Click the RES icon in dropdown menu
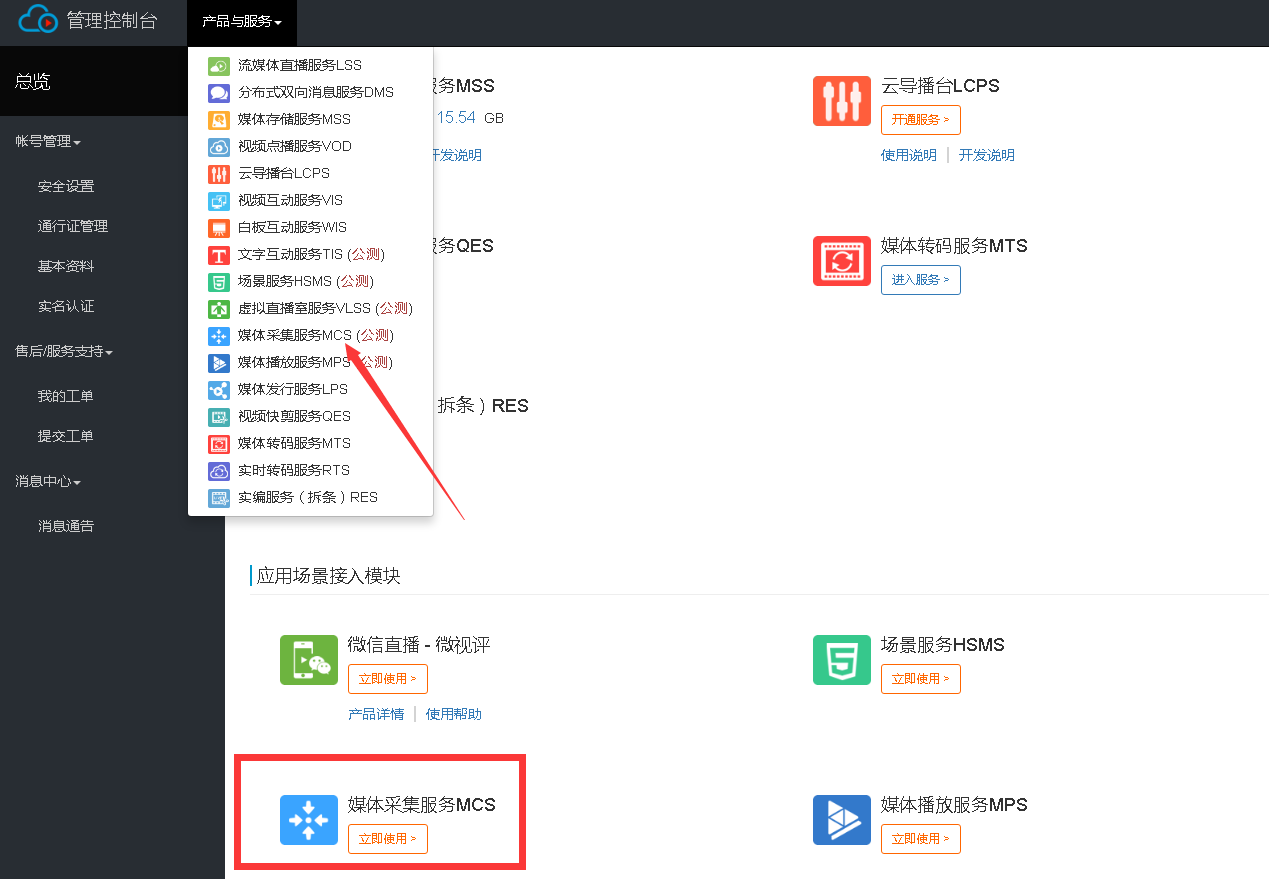Screen dimensions: 1269x879 point(219,498)
